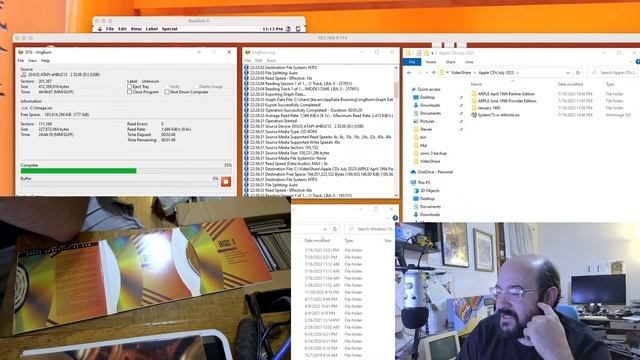Screen dimensions: 640x360
Task: Sort by Size column in lower Explorer
Action: tap(387, 241)
